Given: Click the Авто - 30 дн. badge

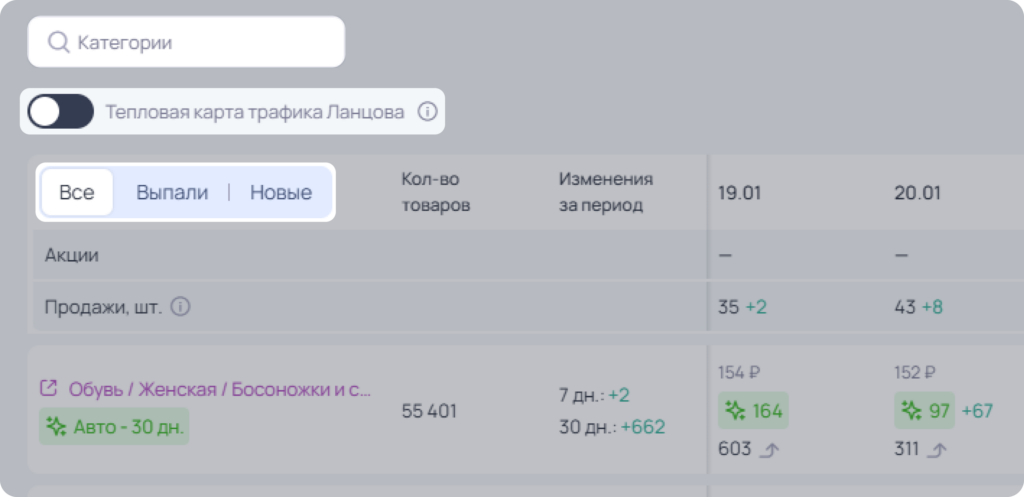Looking at the screenshot, I should (114, 426).
